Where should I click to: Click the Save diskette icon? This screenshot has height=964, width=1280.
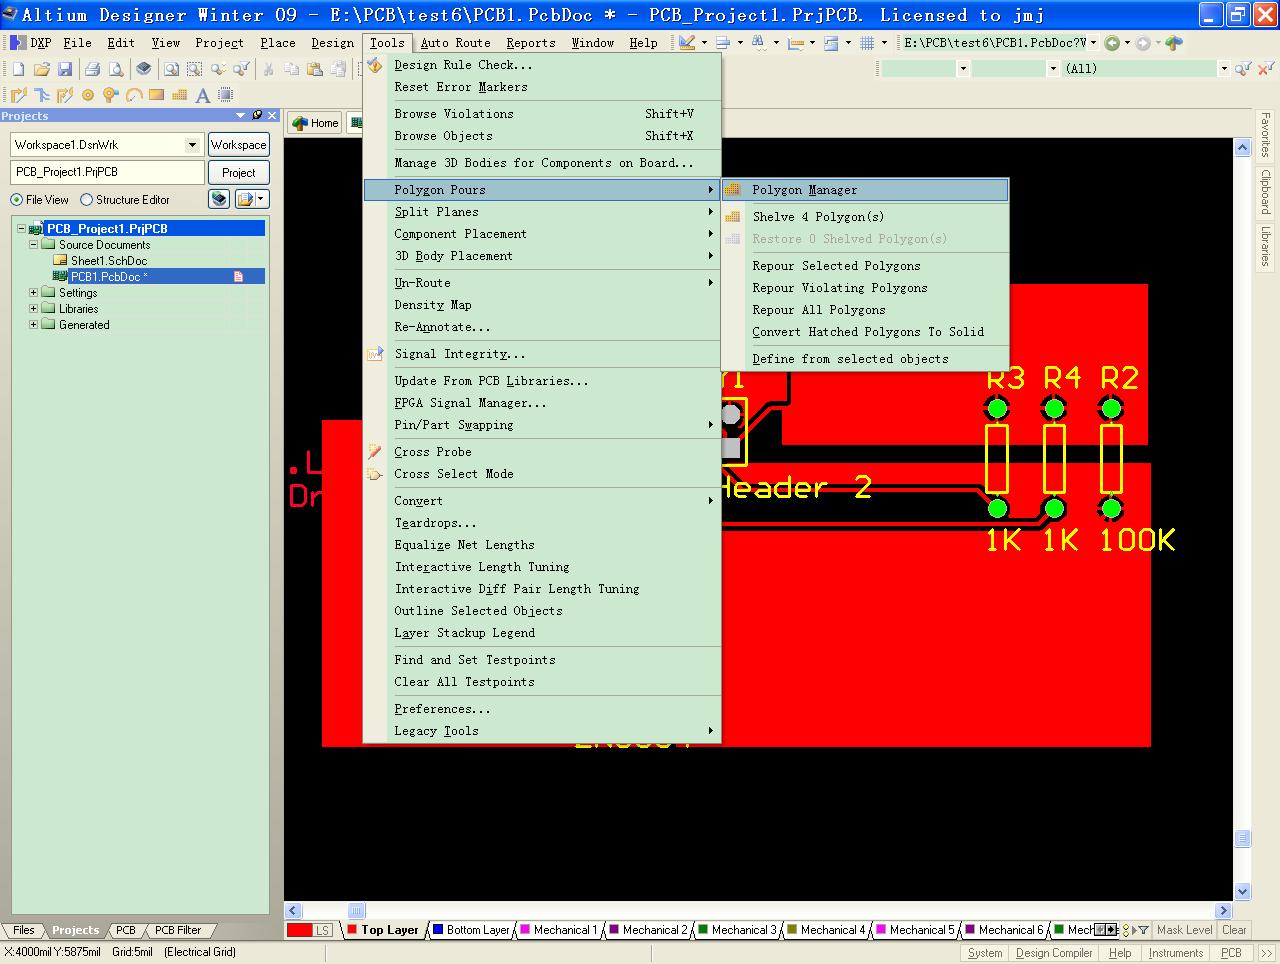click(65, 69)
